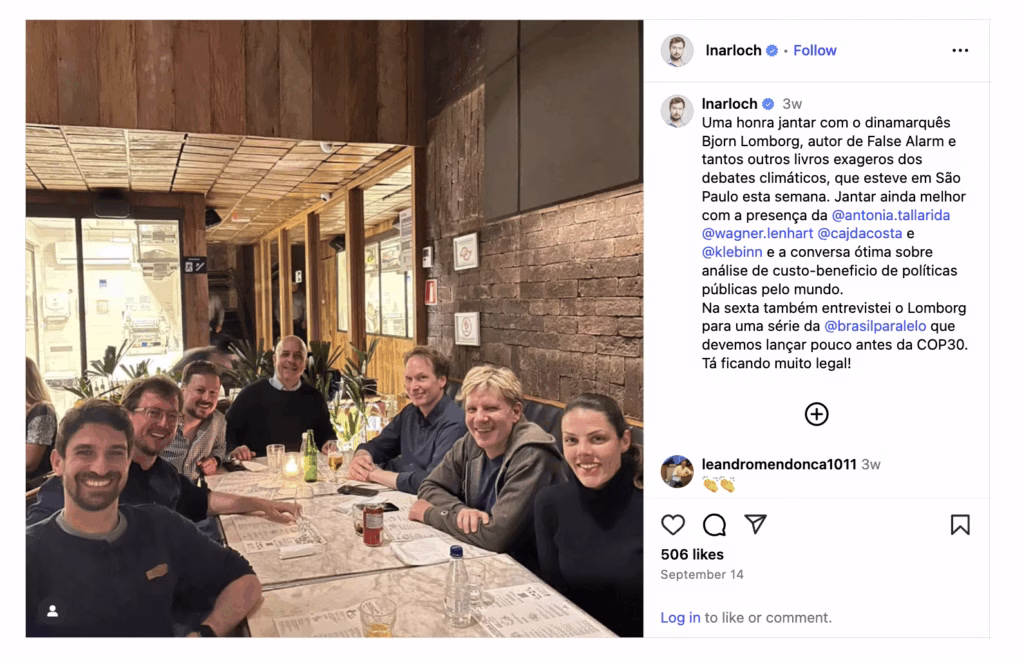Image resolution: width=1024 pixels, height=658 pixels.
Task: View who liked: 506 likes
Action: click(692, 554)
